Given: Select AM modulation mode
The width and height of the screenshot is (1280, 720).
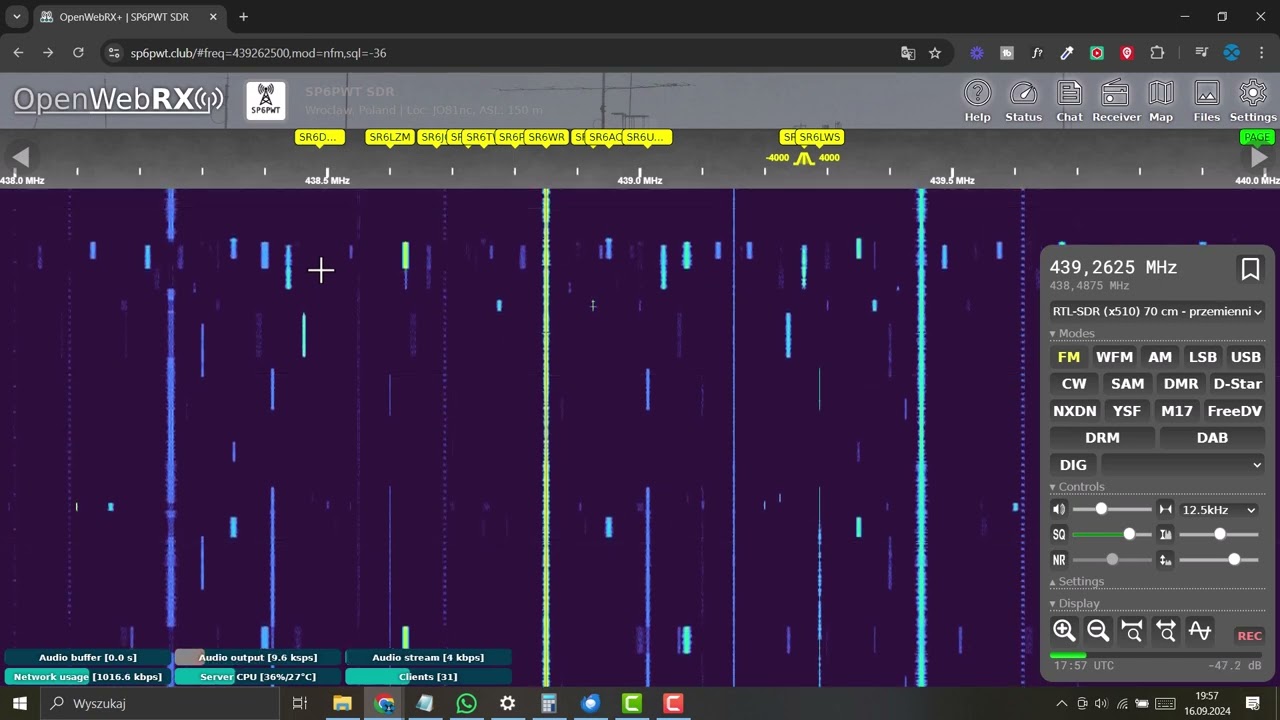Looking at the screenshot, I should click(1160, 357).
